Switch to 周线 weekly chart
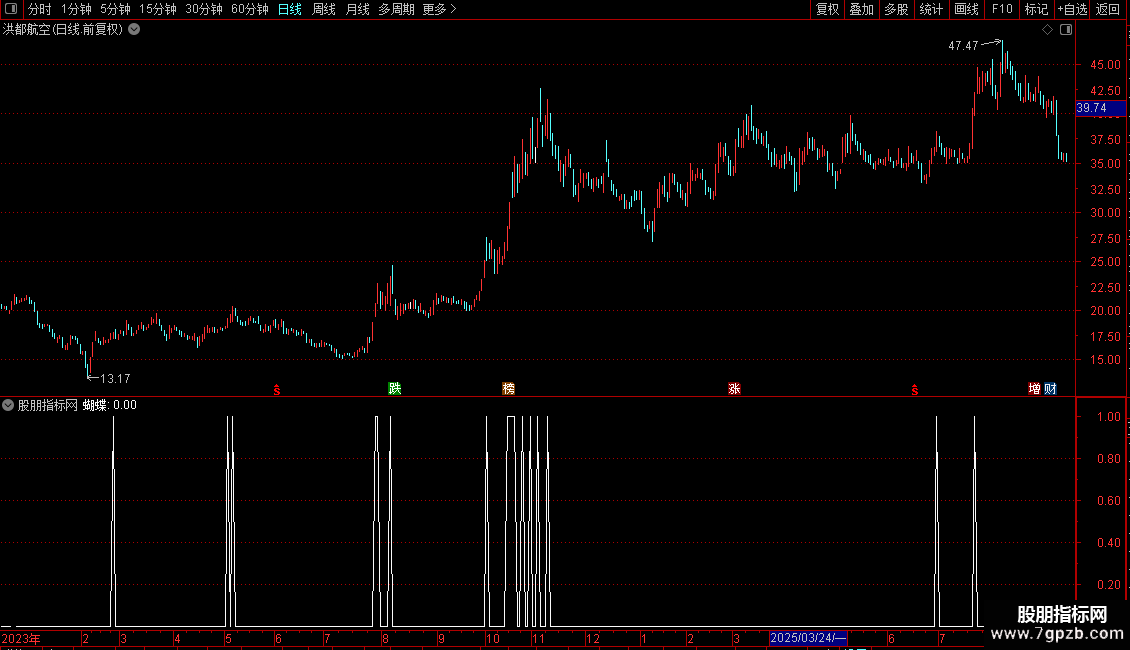1130x650 pixels. (324, 9)
